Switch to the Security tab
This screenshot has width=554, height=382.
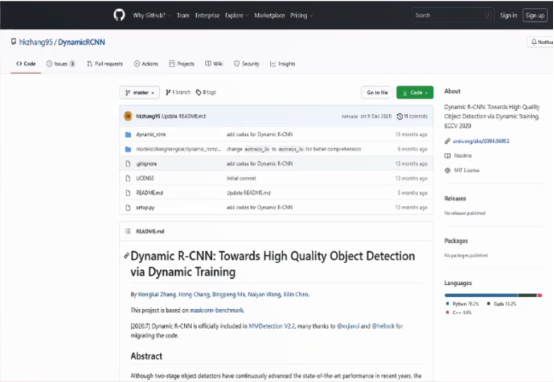tap(246, 64)
